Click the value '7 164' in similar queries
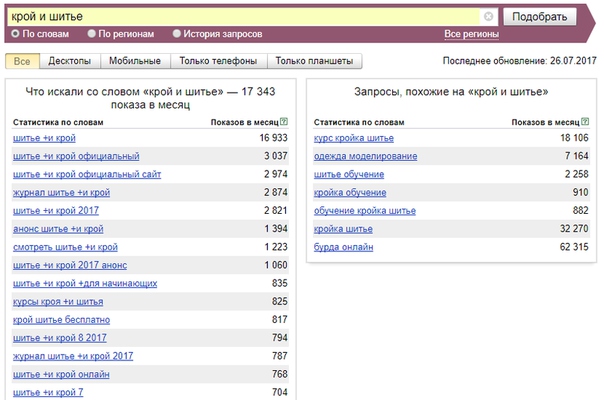This screenshot has width=604, height=400. pos(577,156)
